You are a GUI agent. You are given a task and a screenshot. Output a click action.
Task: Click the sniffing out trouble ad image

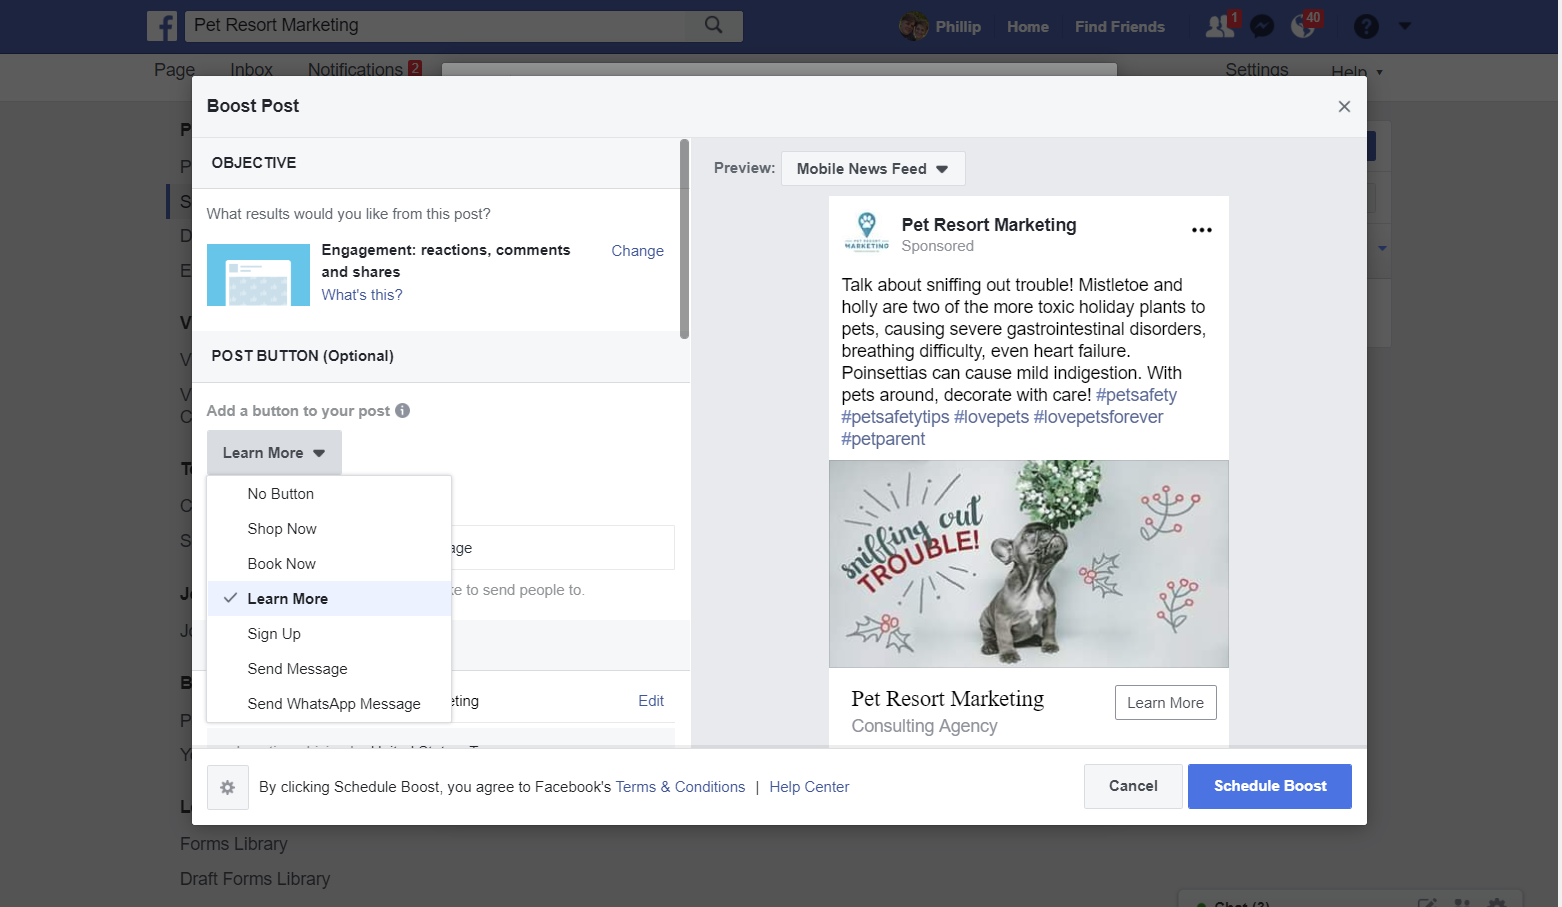(x=1028, y=564)
